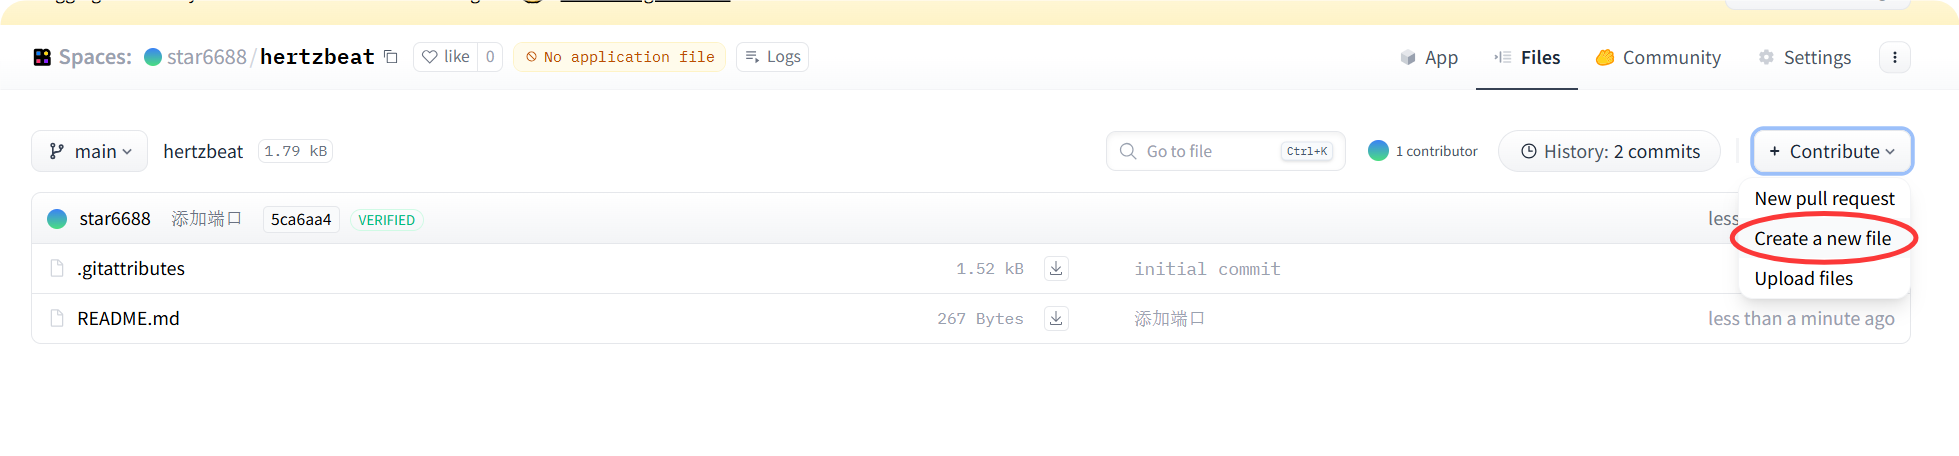Select New pull request menu entry
Screen dimensions: 1959x456
1825,199
